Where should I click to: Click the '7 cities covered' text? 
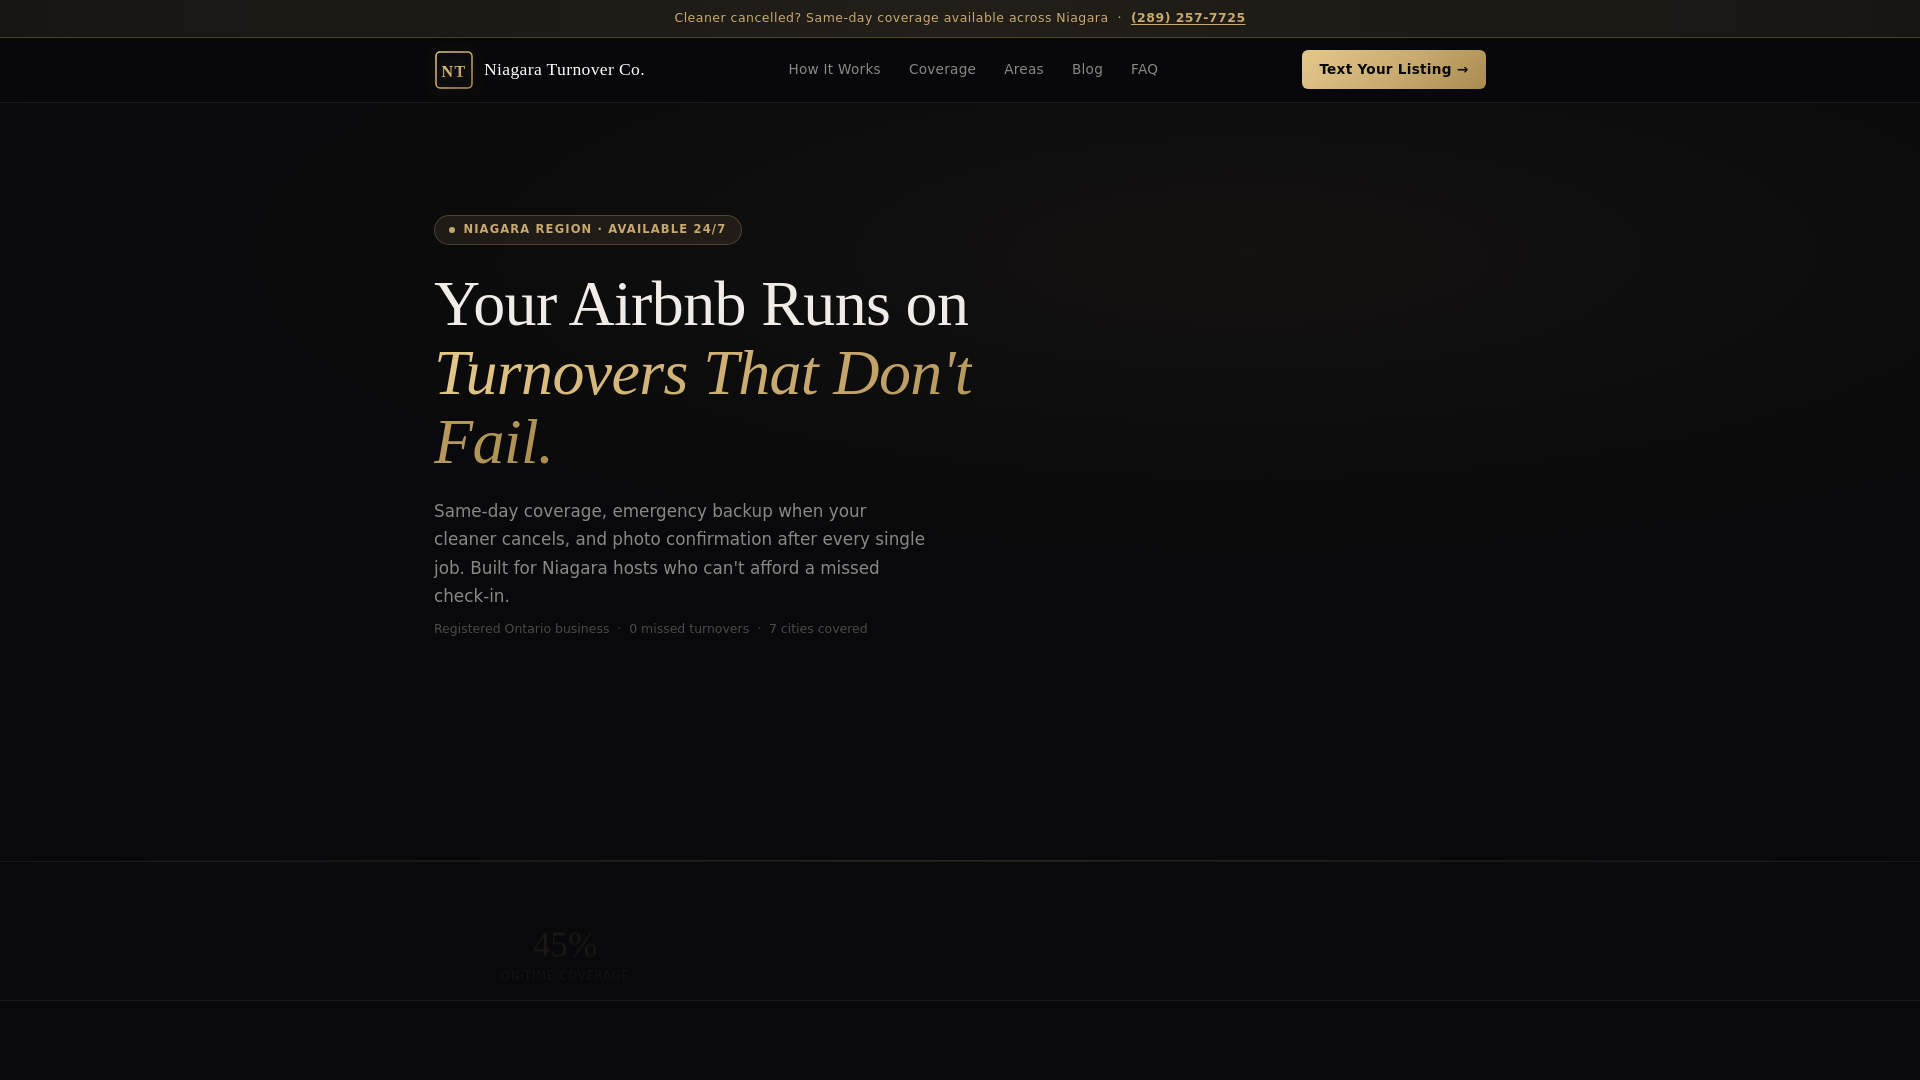click(x=817, y=629)
